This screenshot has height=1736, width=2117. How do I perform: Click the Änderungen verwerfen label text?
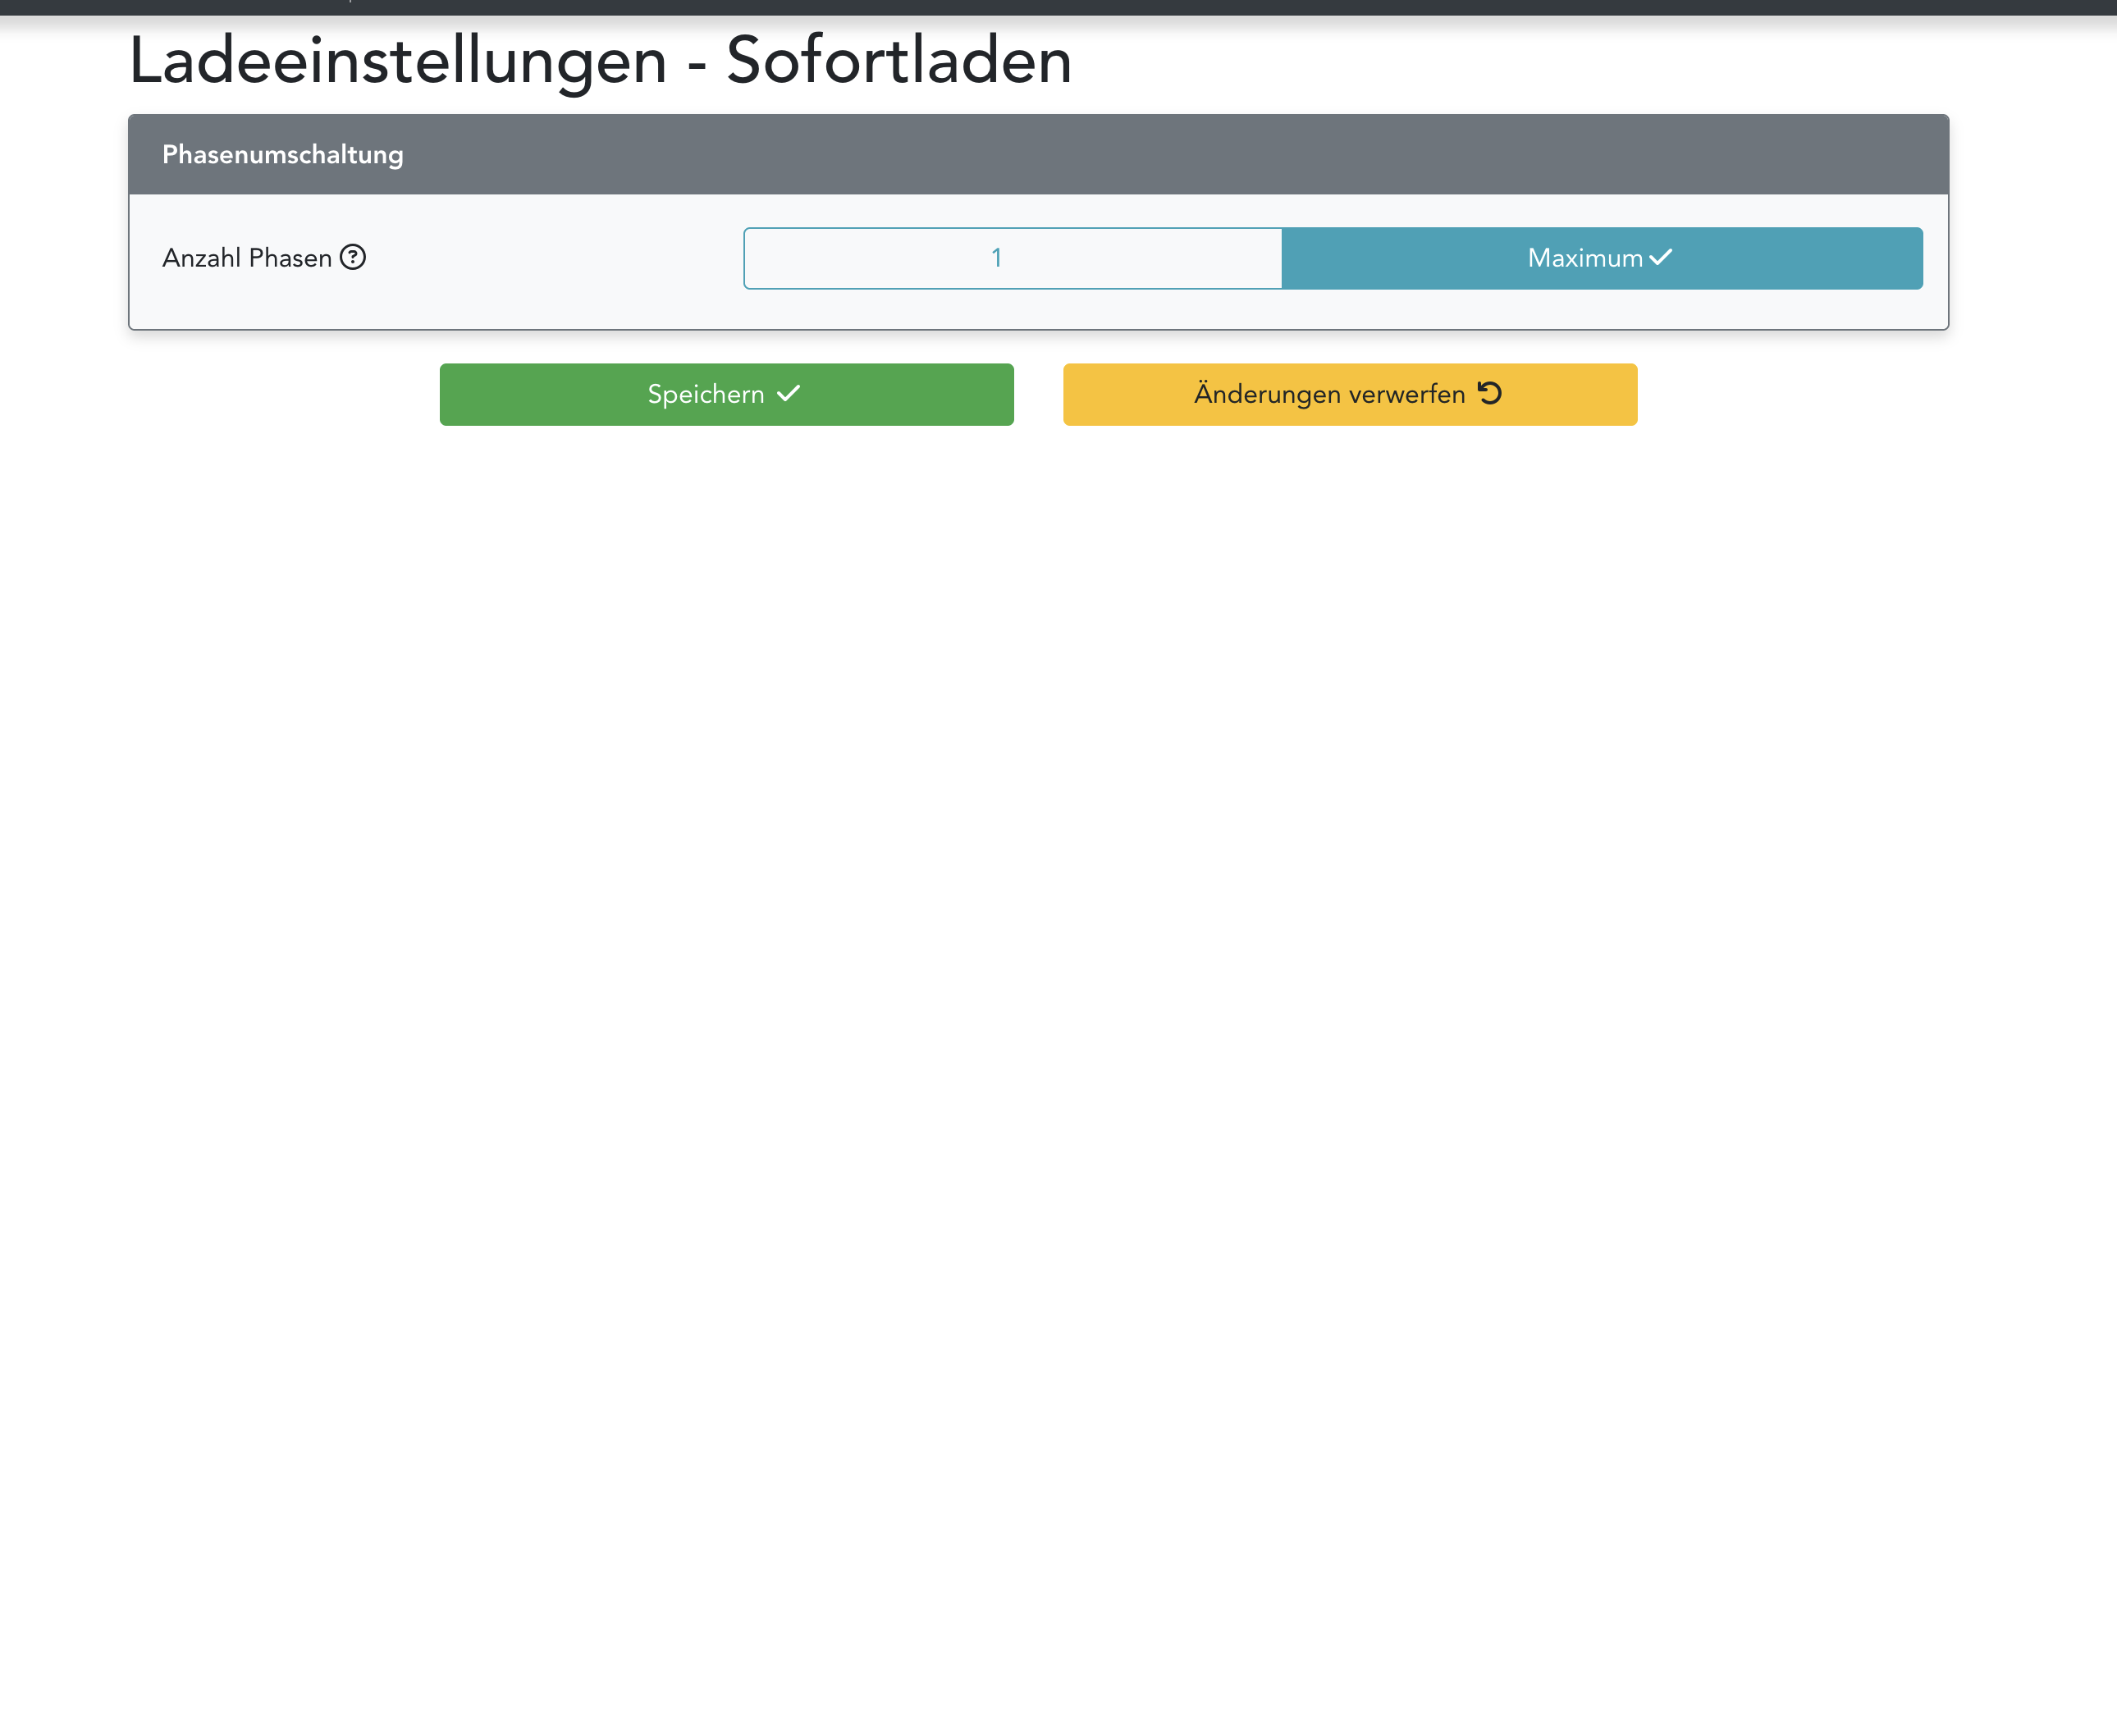pyautogui.click(x=1329, y=394)
